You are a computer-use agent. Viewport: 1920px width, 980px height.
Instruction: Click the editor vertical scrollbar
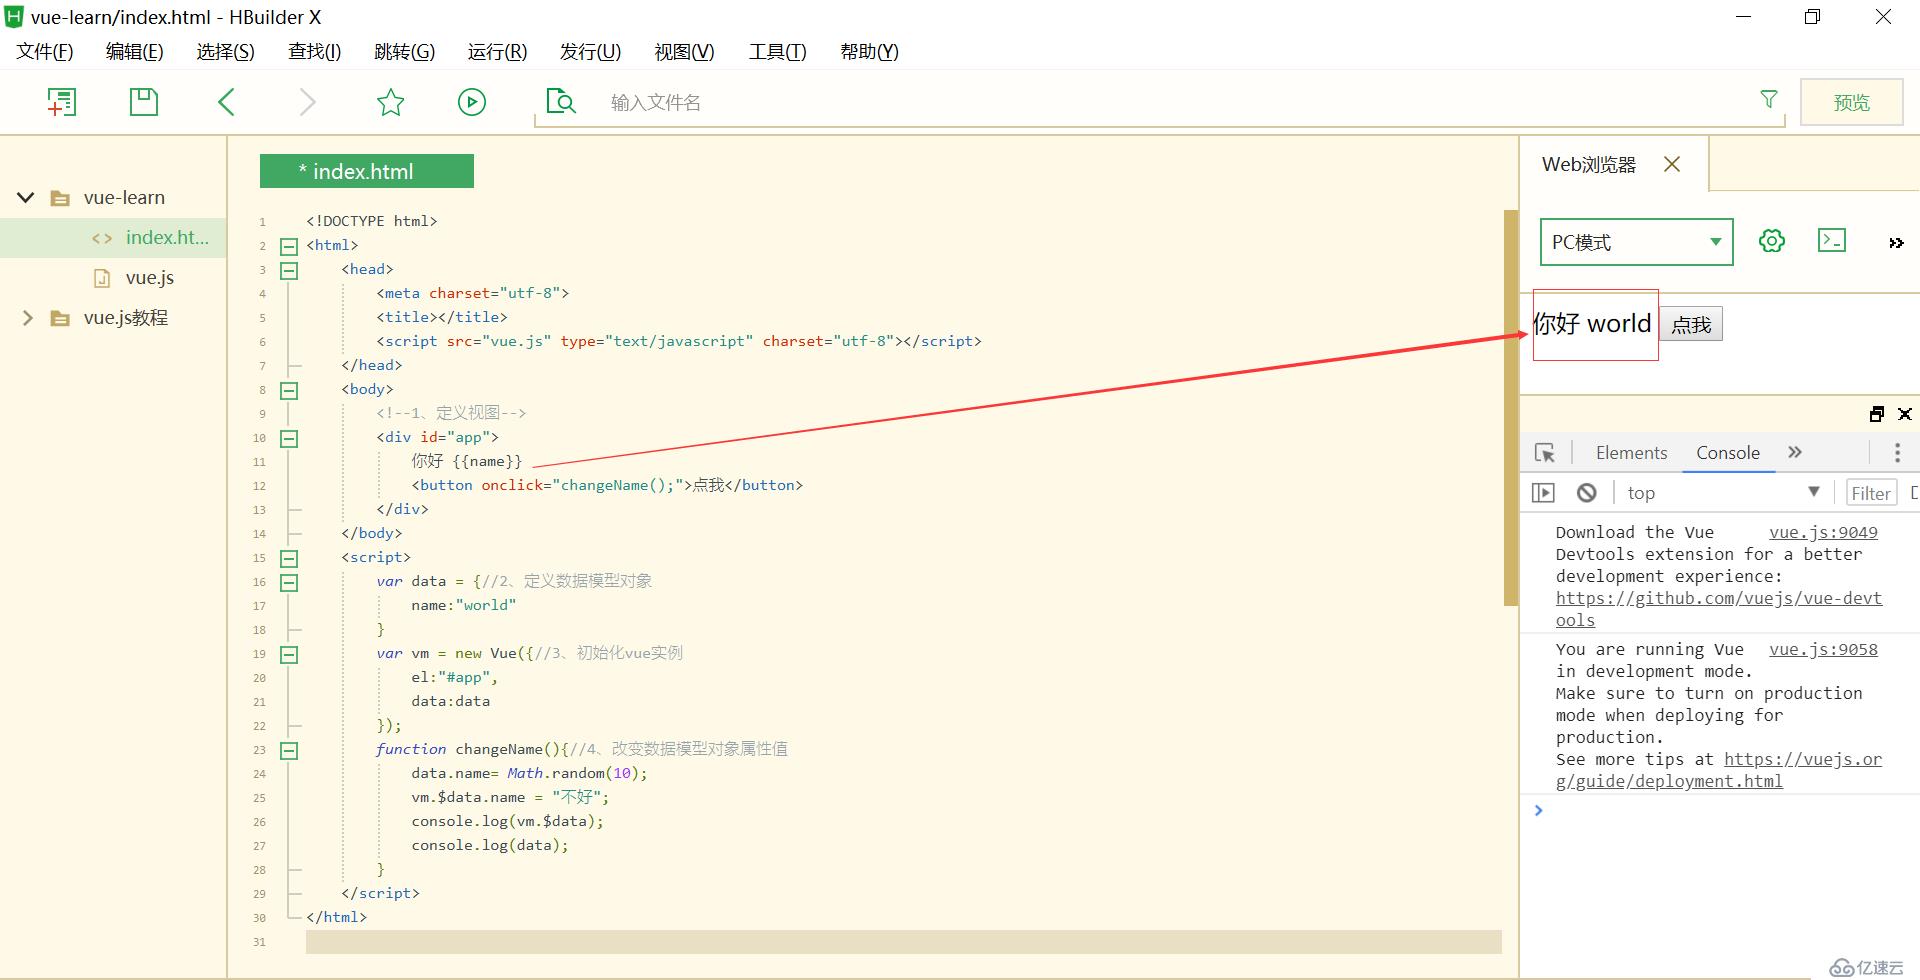click(x=1510, y=408)
